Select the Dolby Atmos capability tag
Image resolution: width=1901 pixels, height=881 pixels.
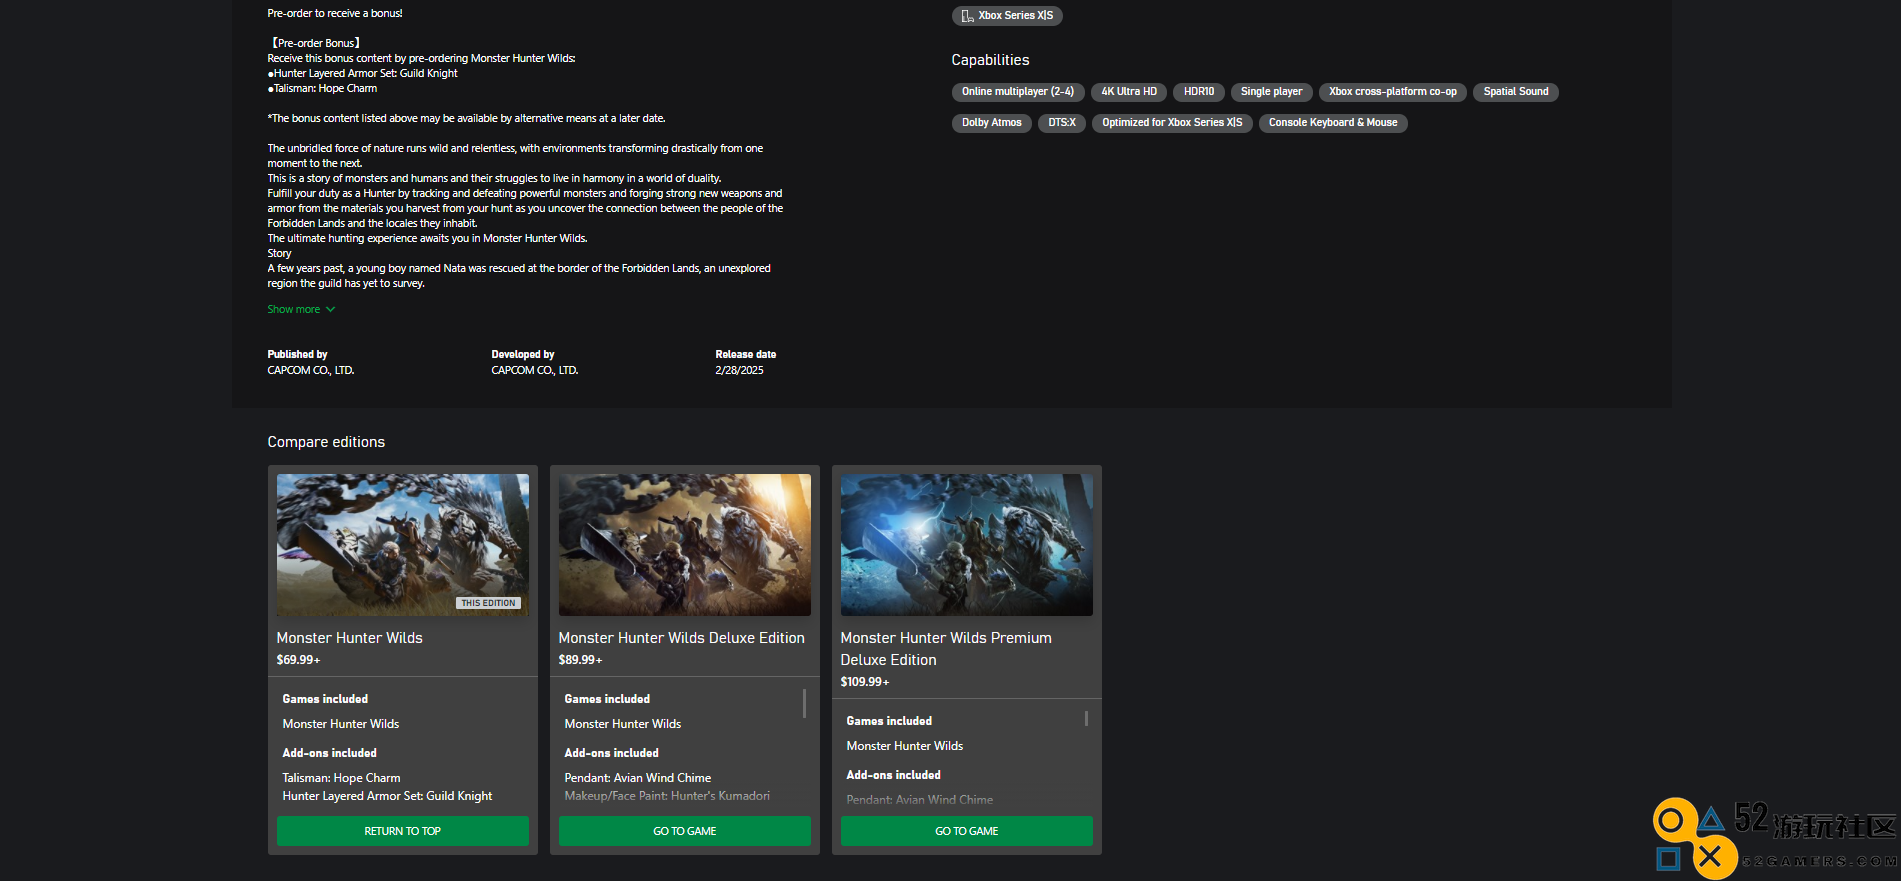[992, 123]
